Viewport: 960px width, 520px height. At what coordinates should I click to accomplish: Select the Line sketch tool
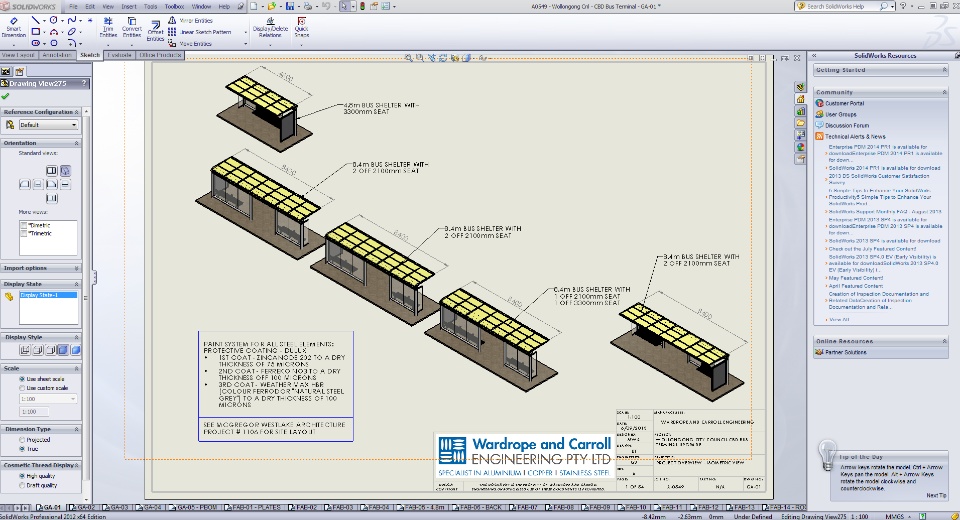point(36,20)
